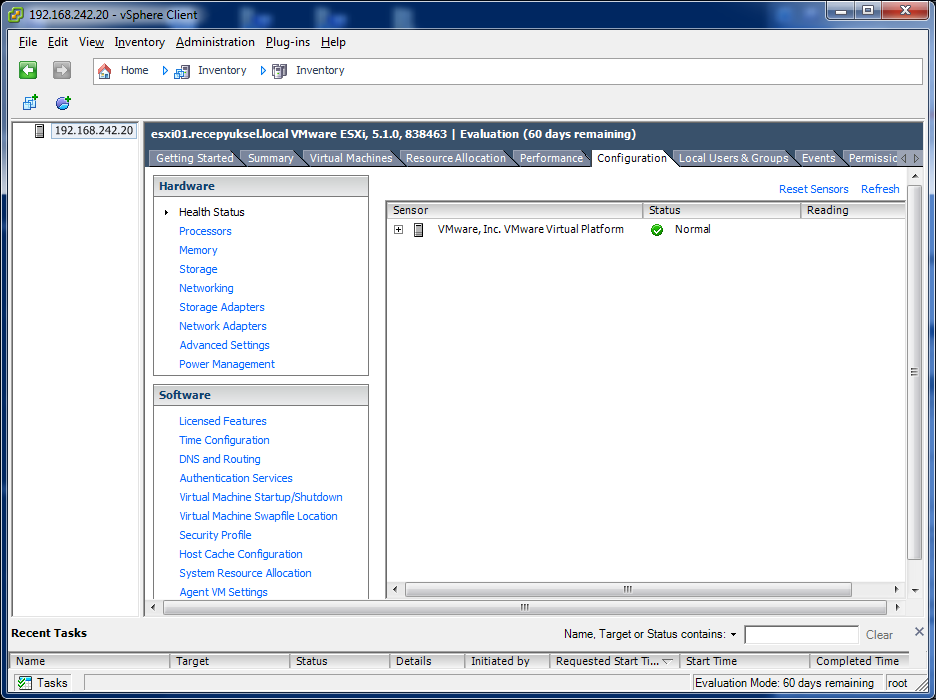Click the VMware Virtual Platform server icon
Image resolution: width=936 pixels, height=700 pixels.
tap(418, 230)
